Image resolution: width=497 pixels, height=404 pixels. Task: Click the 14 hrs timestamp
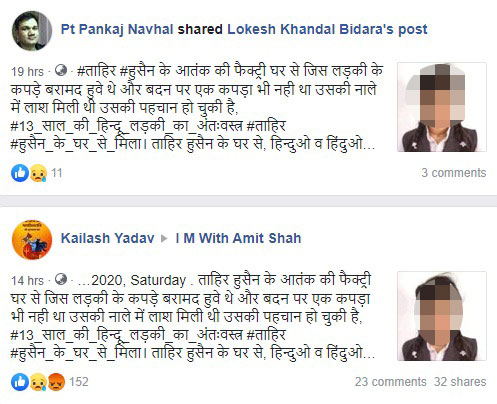pyautogui.click(x=27, y=281)
